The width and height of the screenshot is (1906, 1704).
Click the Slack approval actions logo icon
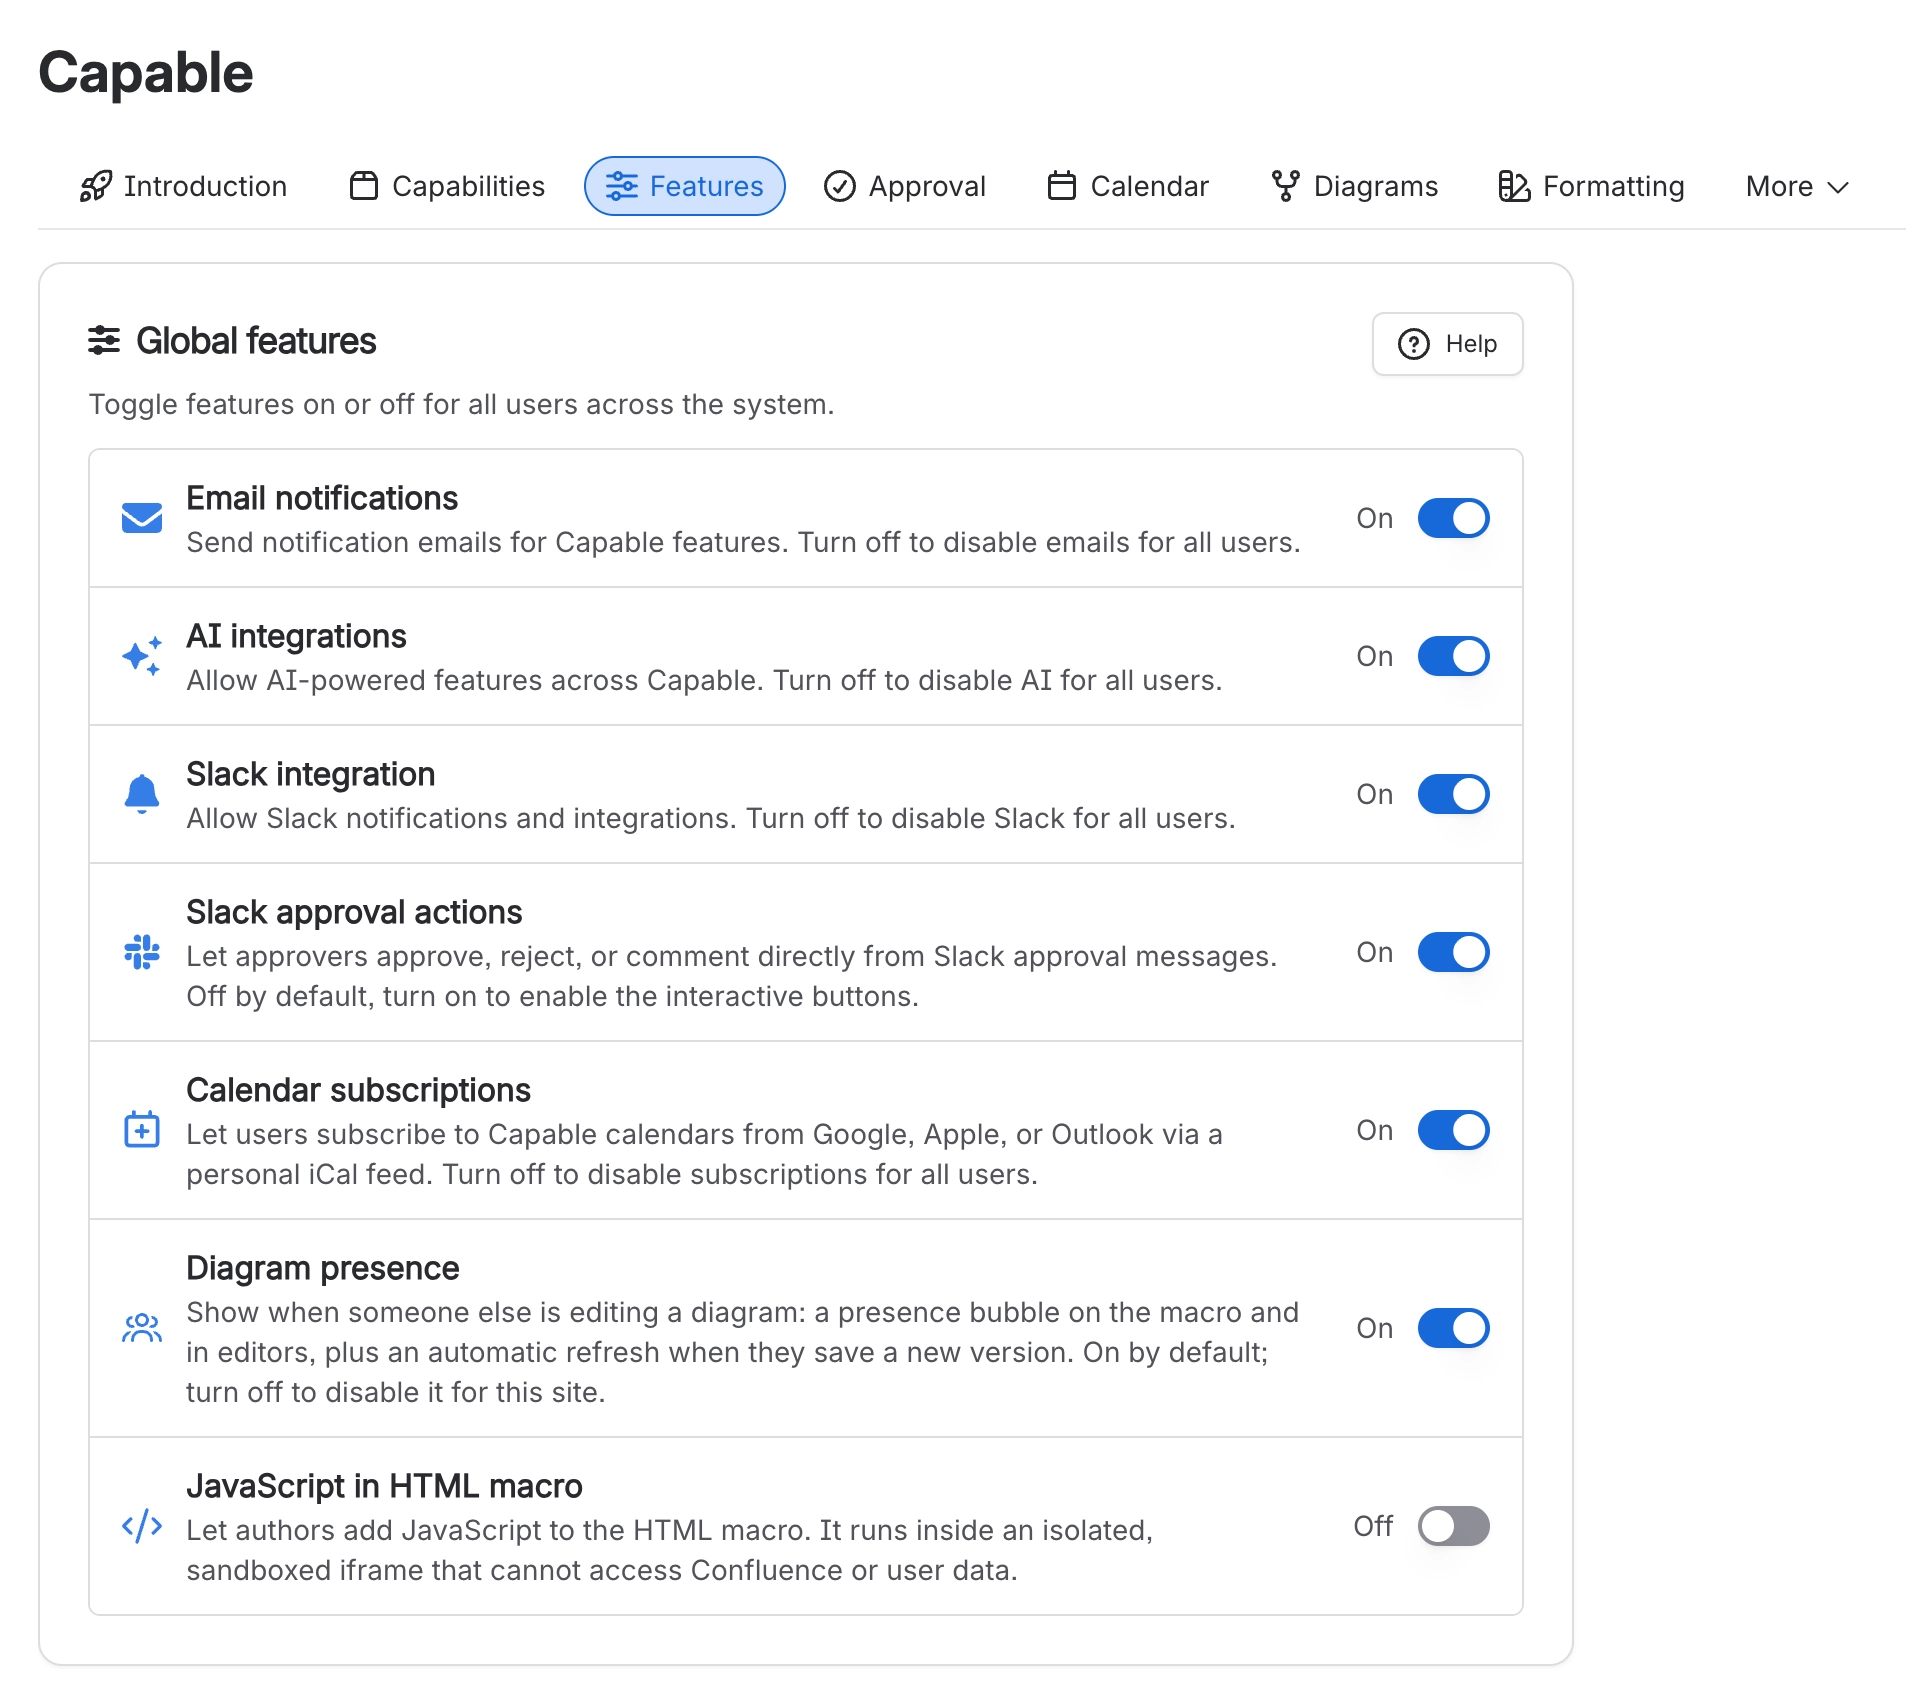tap(142, 952)
